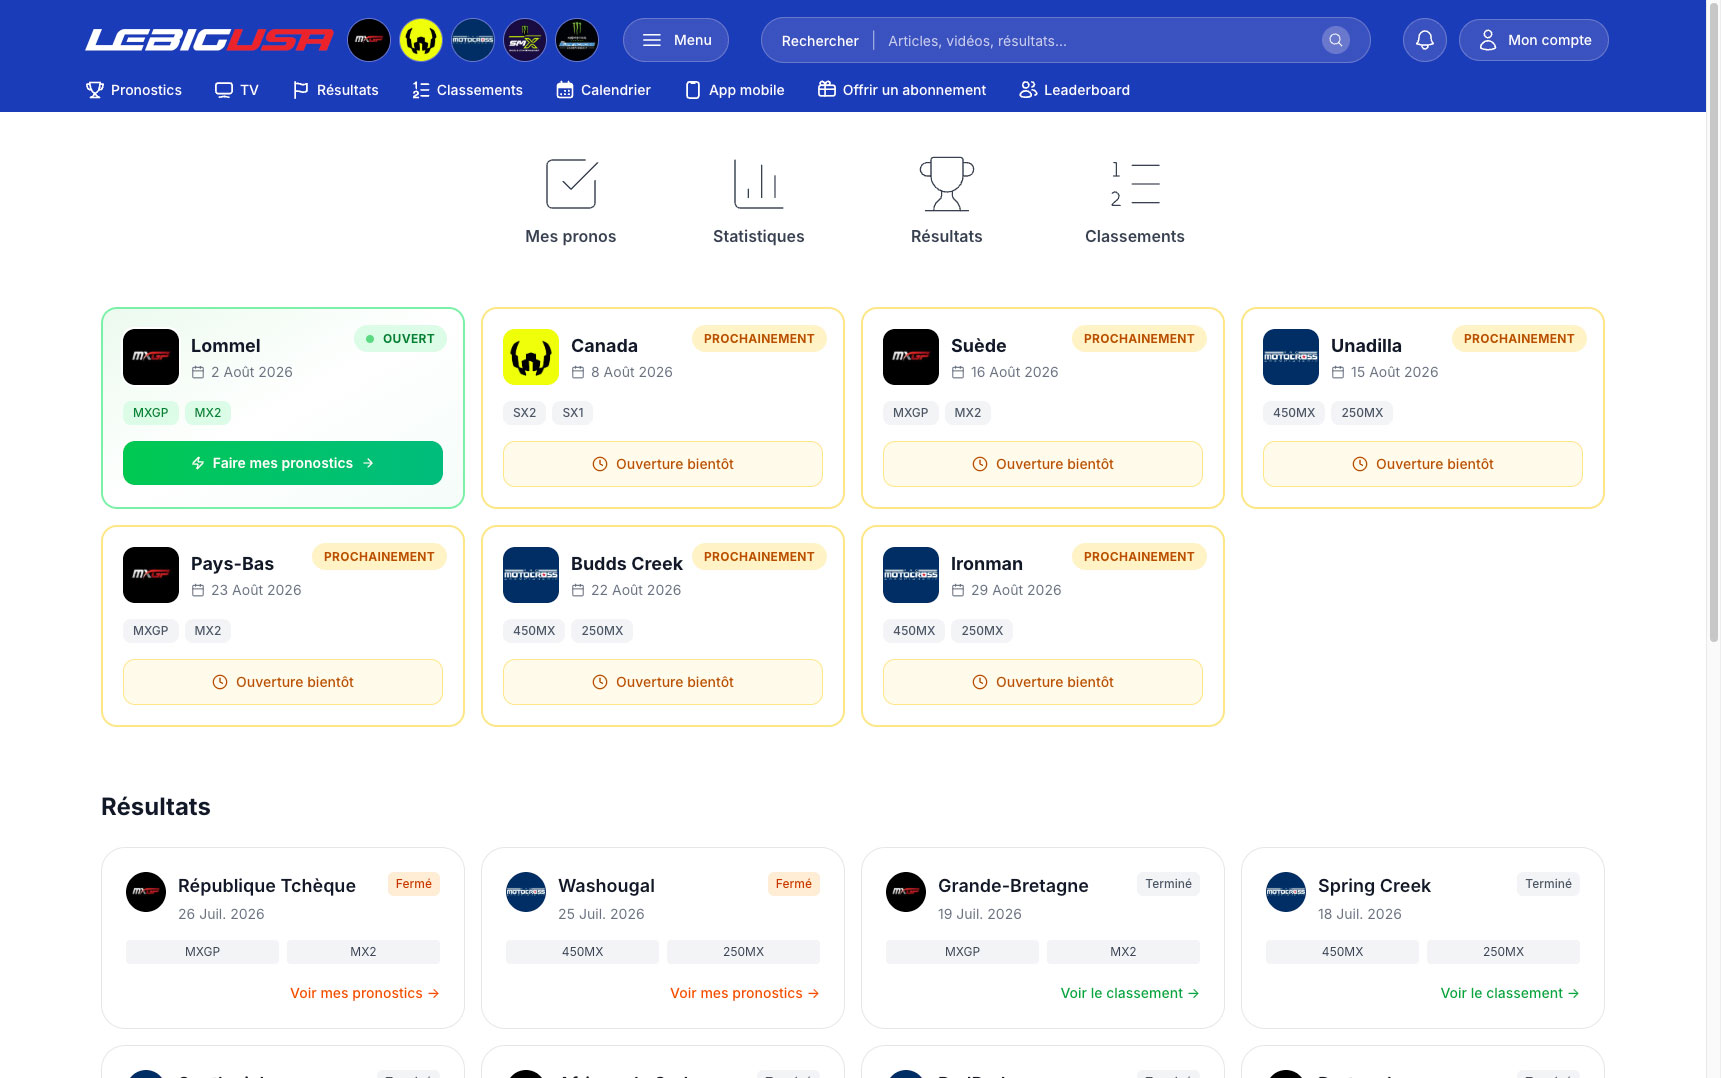Open Résultats in the top navigation

335,90
